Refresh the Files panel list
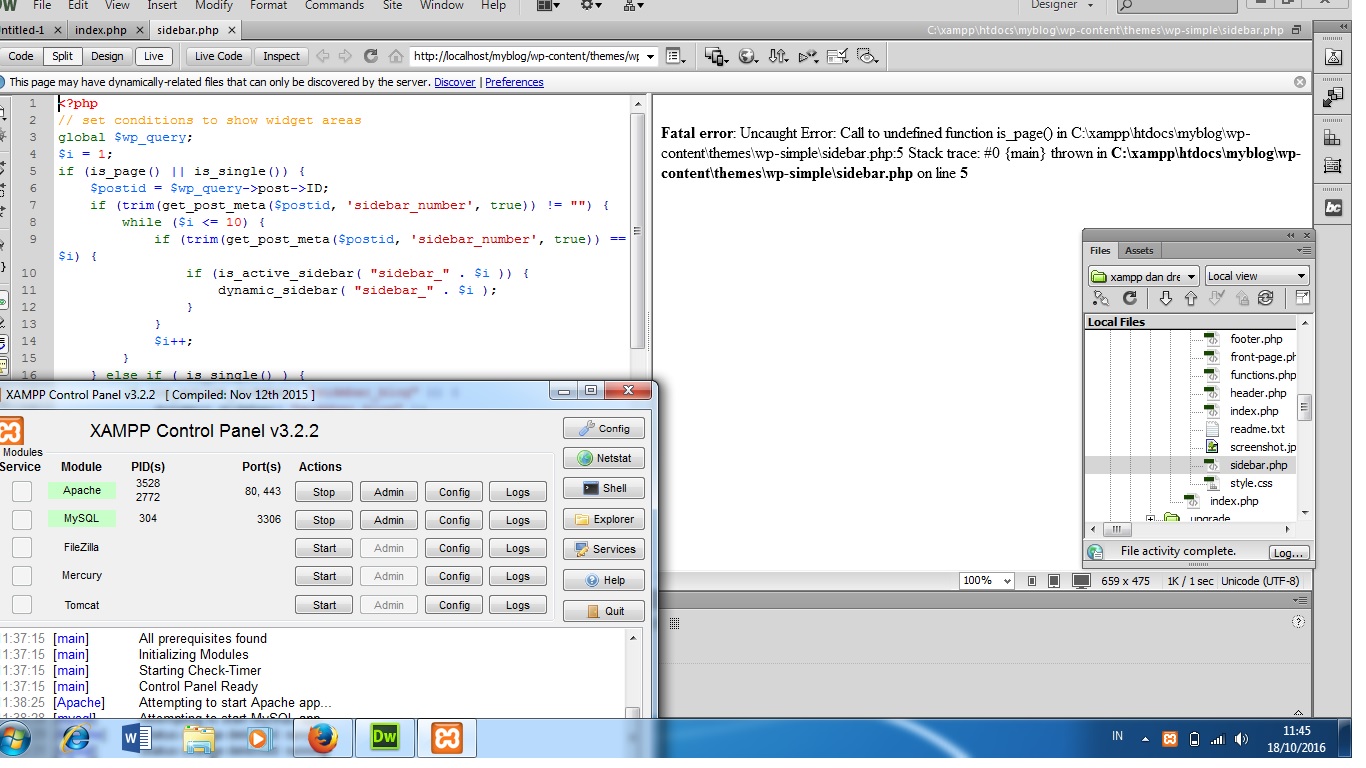 pos(1130,298)
